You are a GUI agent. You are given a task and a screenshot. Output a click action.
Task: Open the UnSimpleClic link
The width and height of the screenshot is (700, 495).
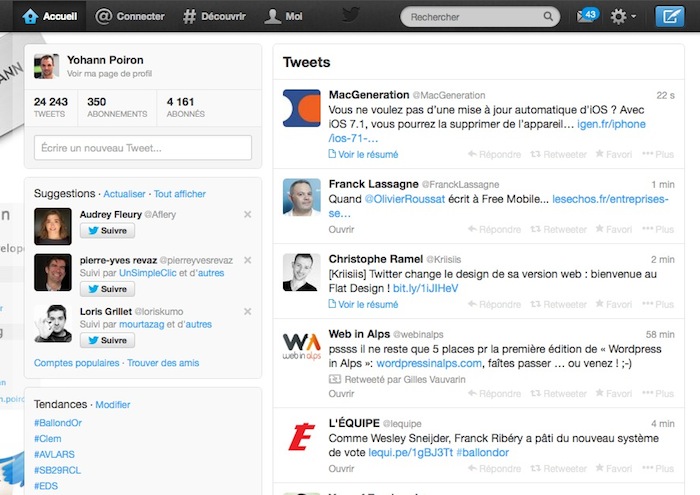point(148,273)
